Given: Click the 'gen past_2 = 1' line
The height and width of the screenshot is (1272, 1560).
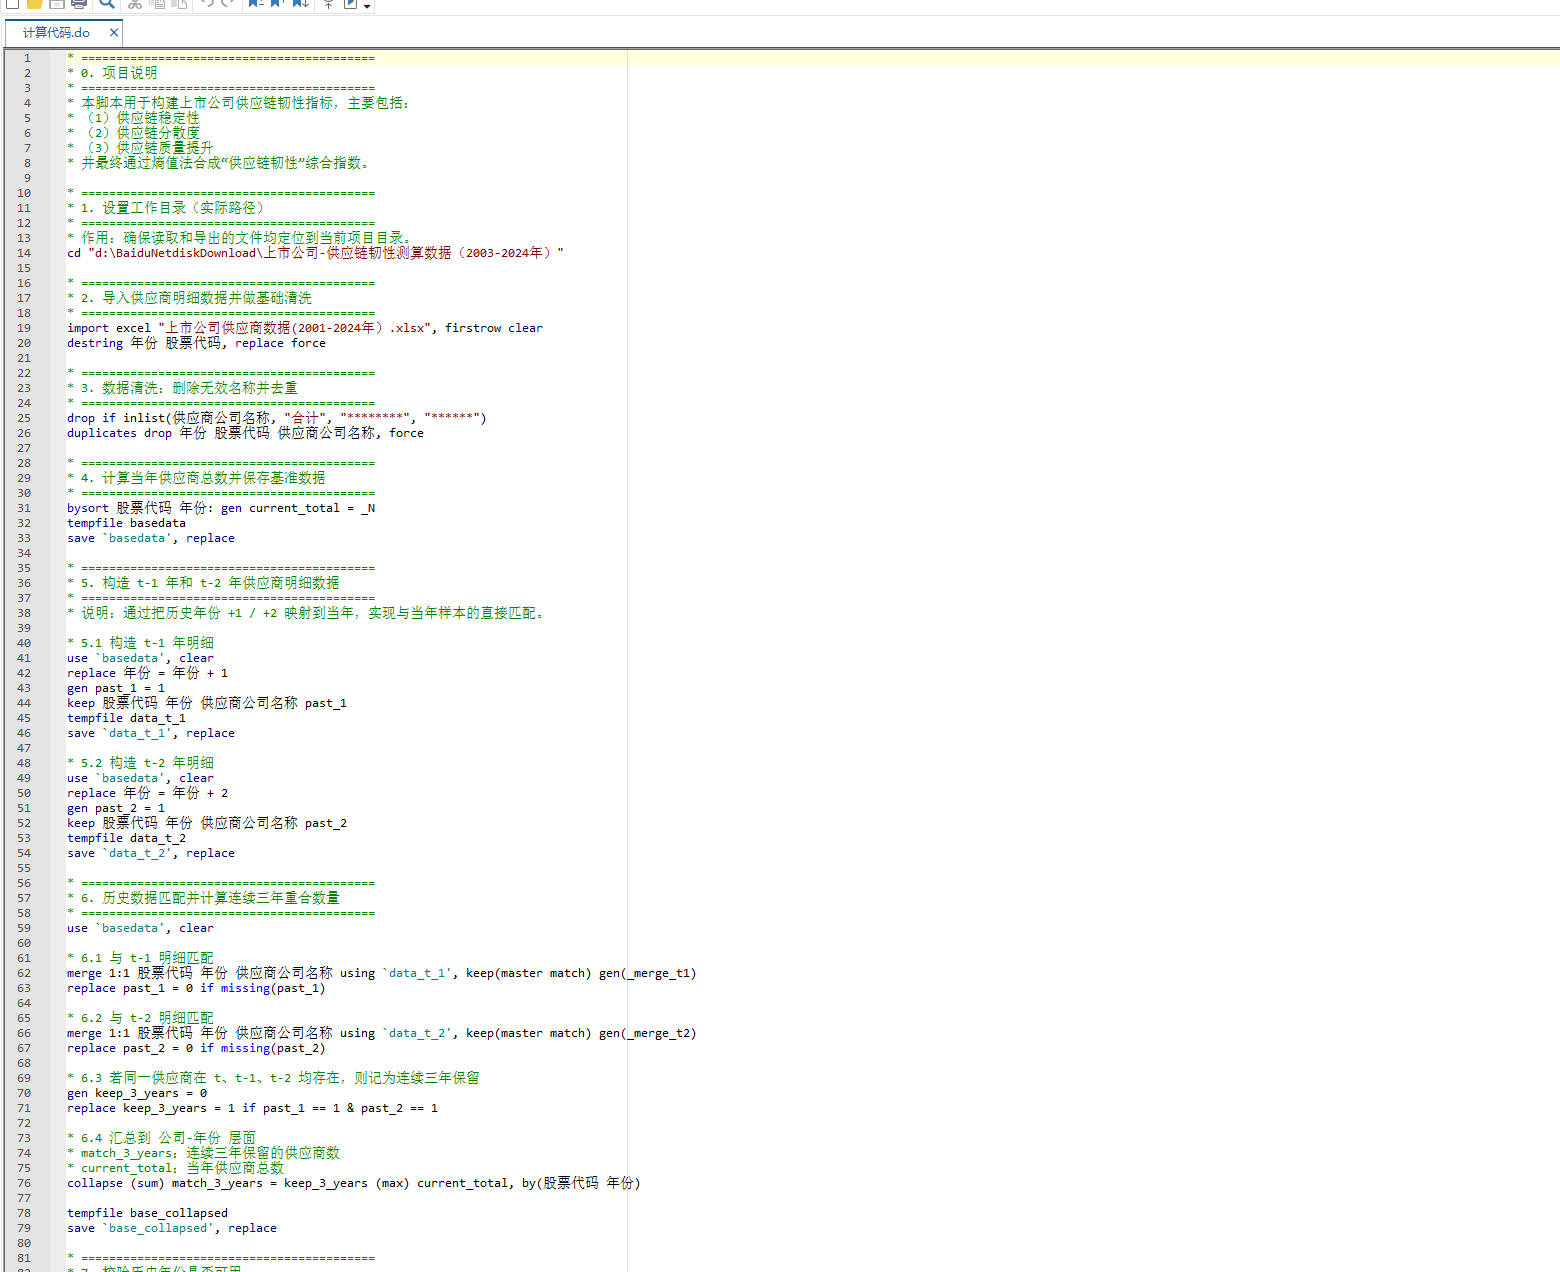Looking at the screenshot, I should click(116, 808).
